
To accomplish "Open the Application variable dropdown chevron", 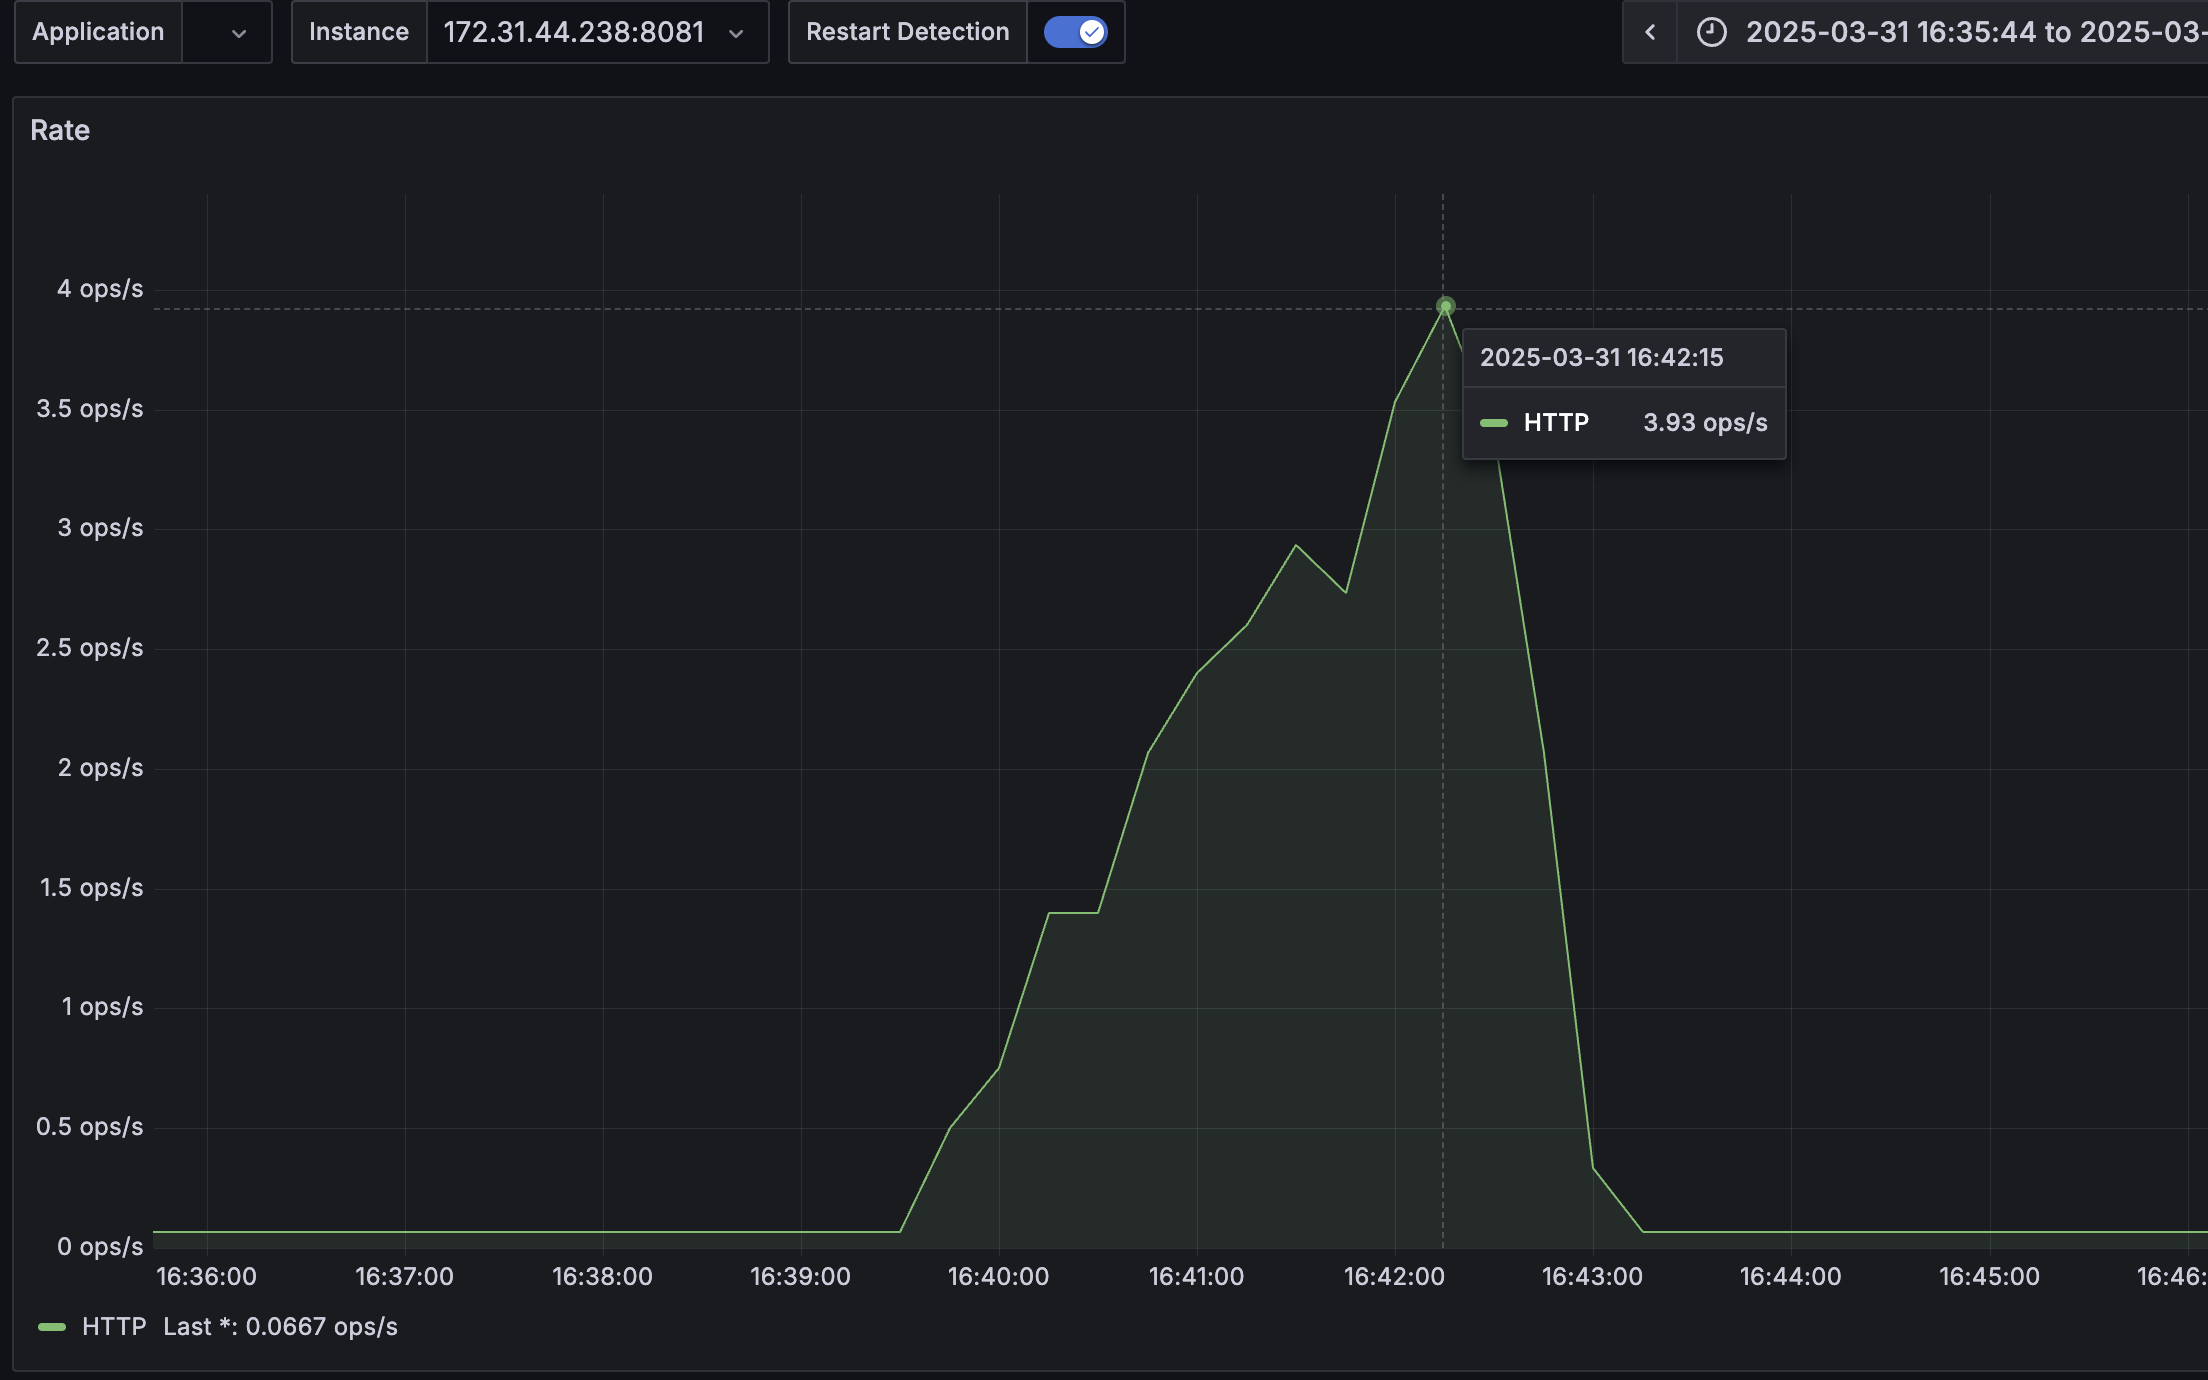I will [x=238, y=33].
